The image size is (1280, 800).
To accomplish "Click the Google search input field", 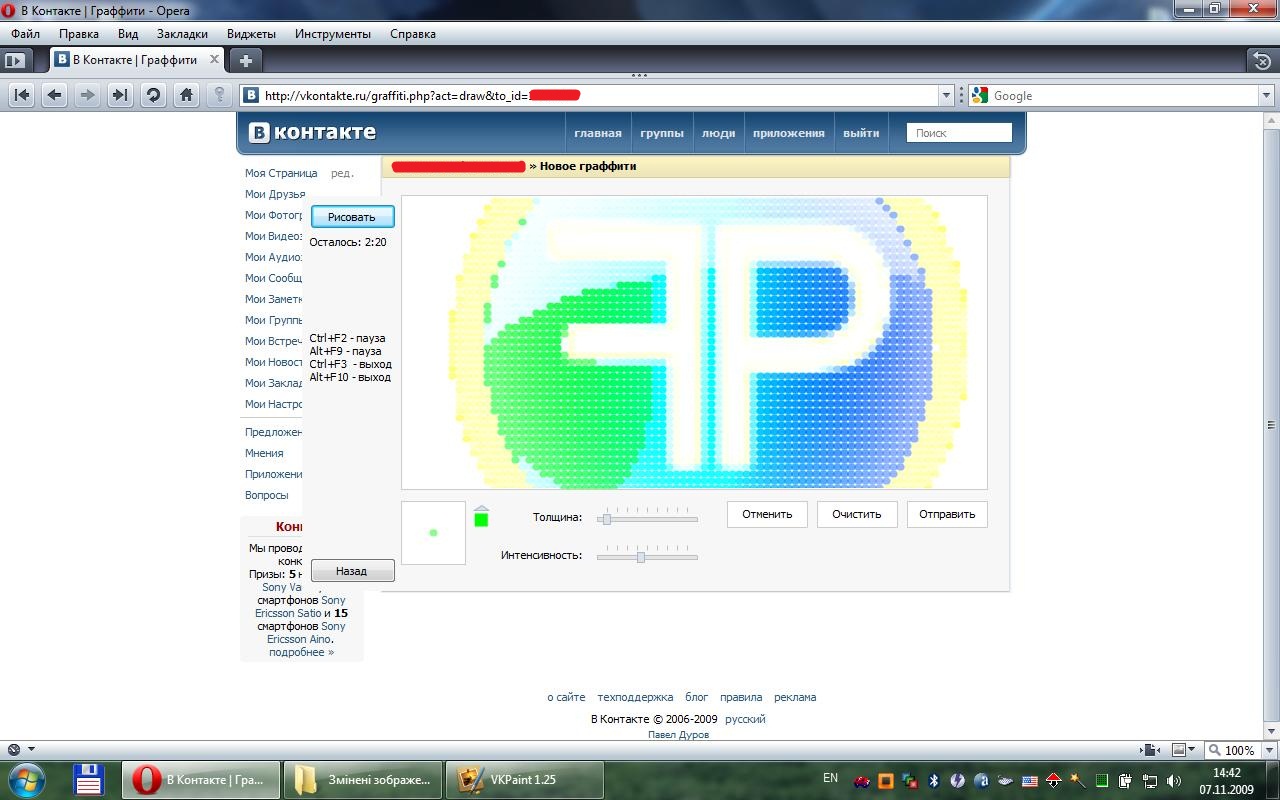I will pos(1123,96).
